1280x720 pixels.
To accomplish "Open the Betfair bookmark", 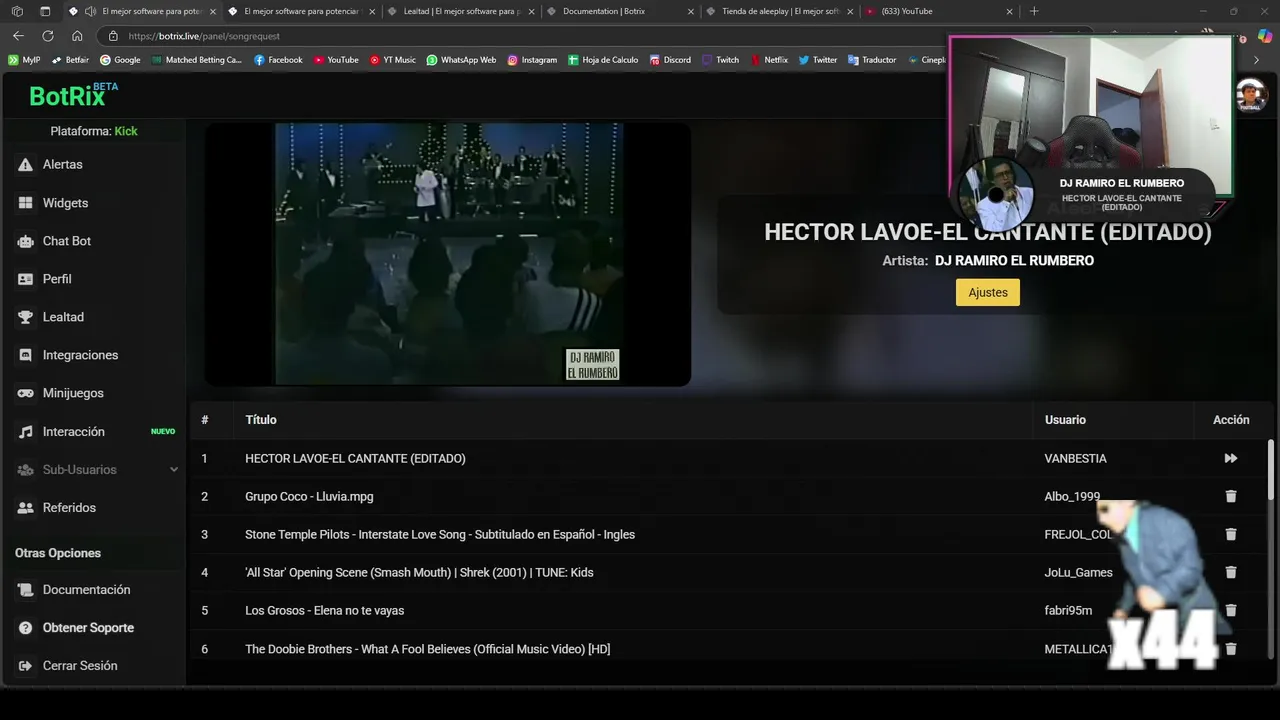I will [70, 60].
